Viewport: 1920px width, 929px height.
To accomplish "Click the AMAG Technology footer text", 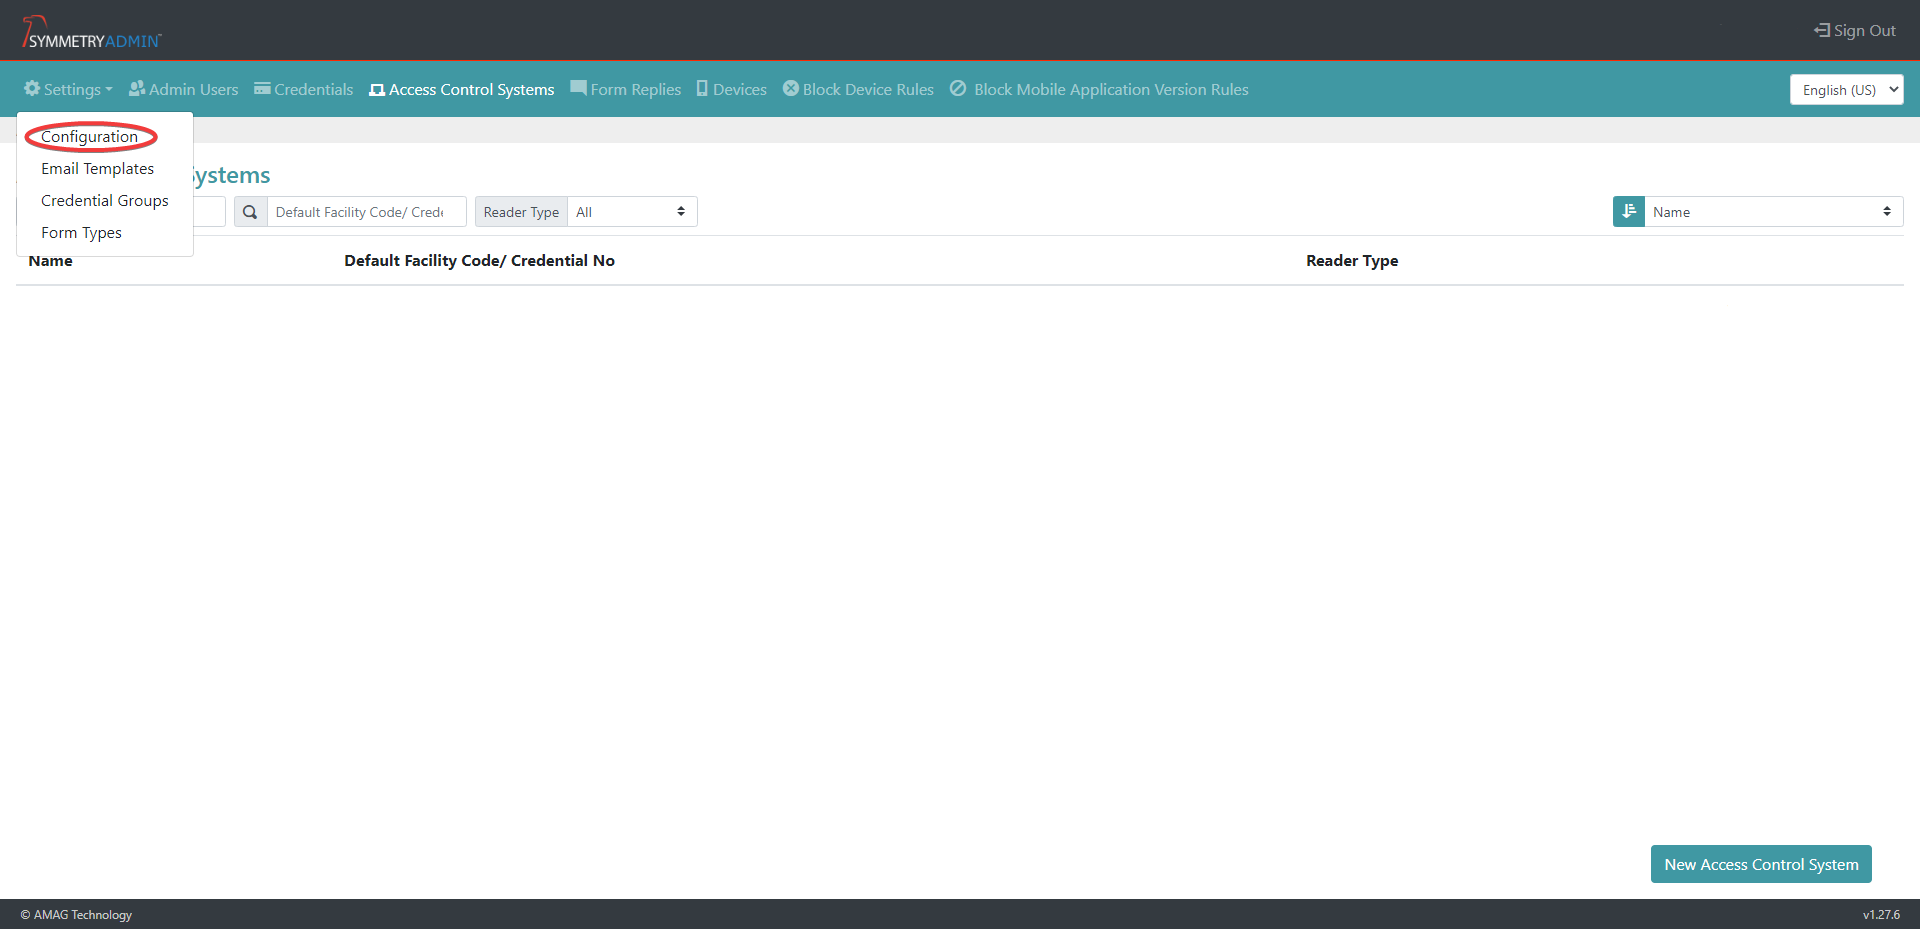I will [x=76, y=915].
